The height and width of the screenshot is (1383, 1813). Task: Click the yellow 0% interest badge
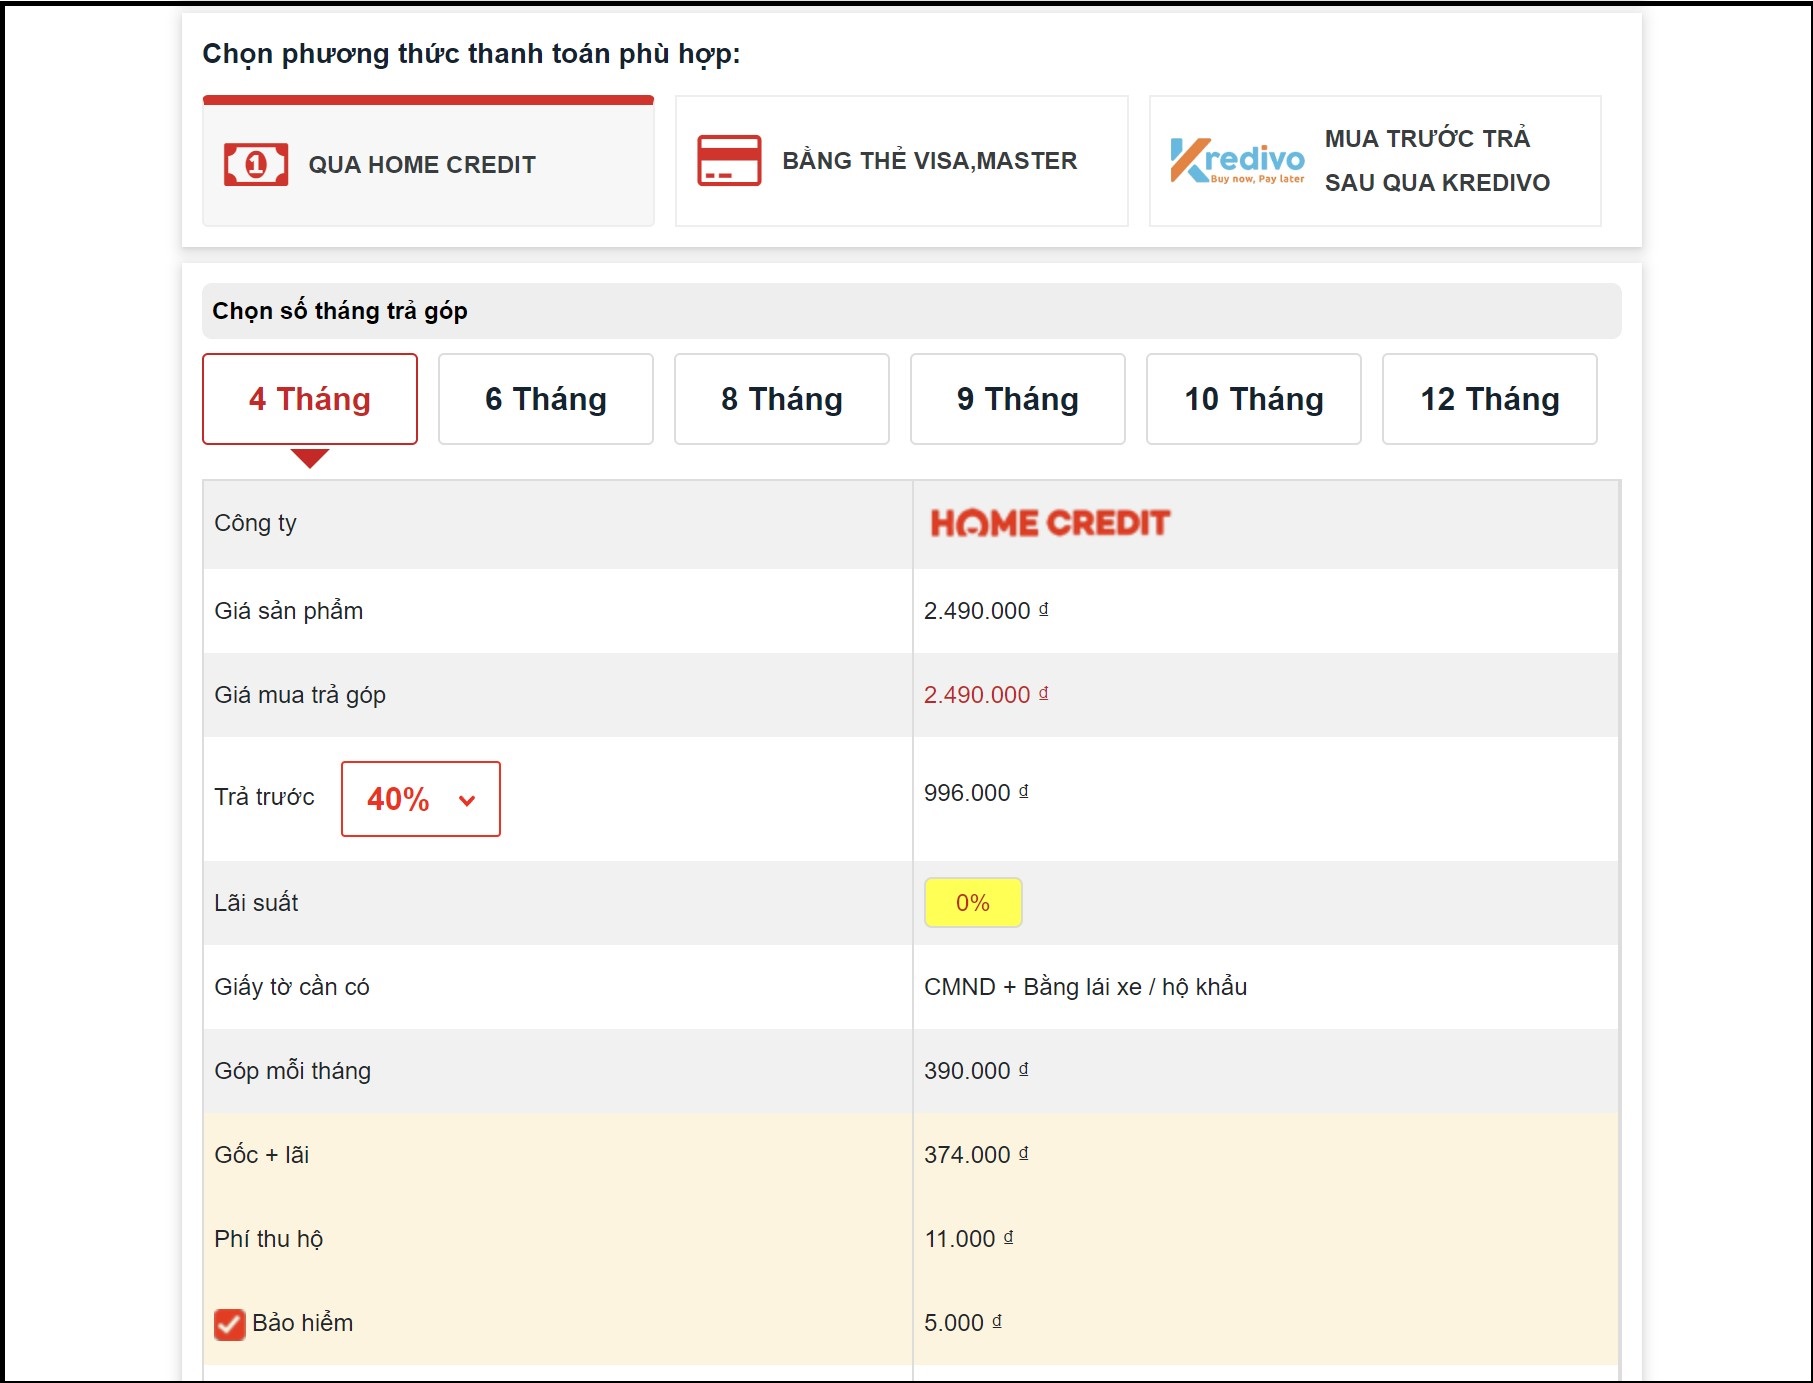click(973, 903)
